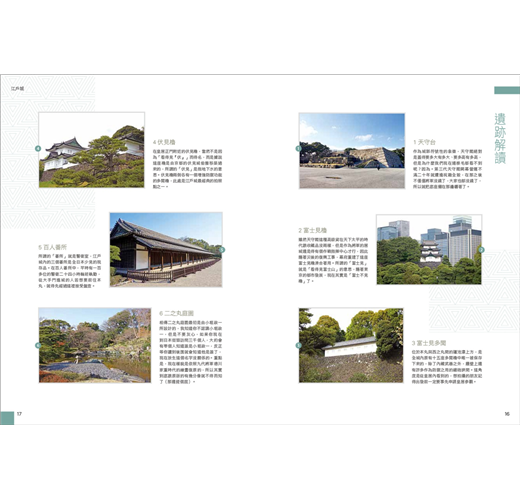Open the 百人番所 long guardhouse photo
The image size is (520, 500).
click(166, 249)
